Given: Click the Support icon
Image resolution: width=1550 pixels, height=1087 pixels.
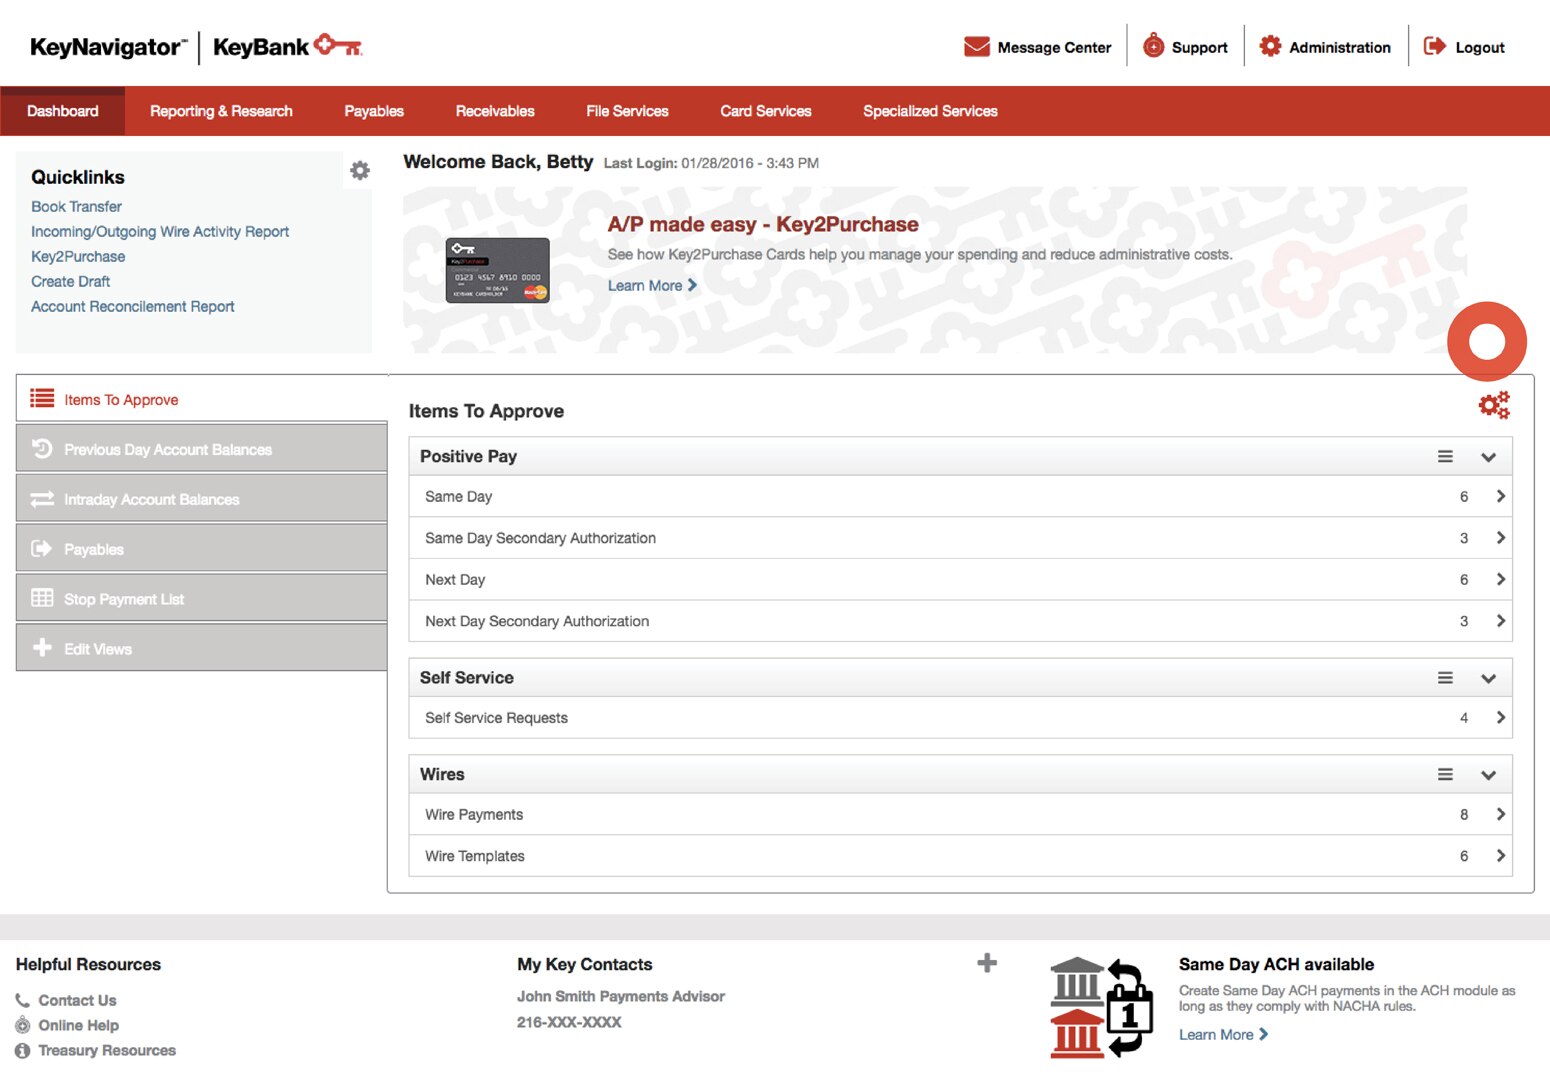Looking at the screenshot, I should (1153, 46).
